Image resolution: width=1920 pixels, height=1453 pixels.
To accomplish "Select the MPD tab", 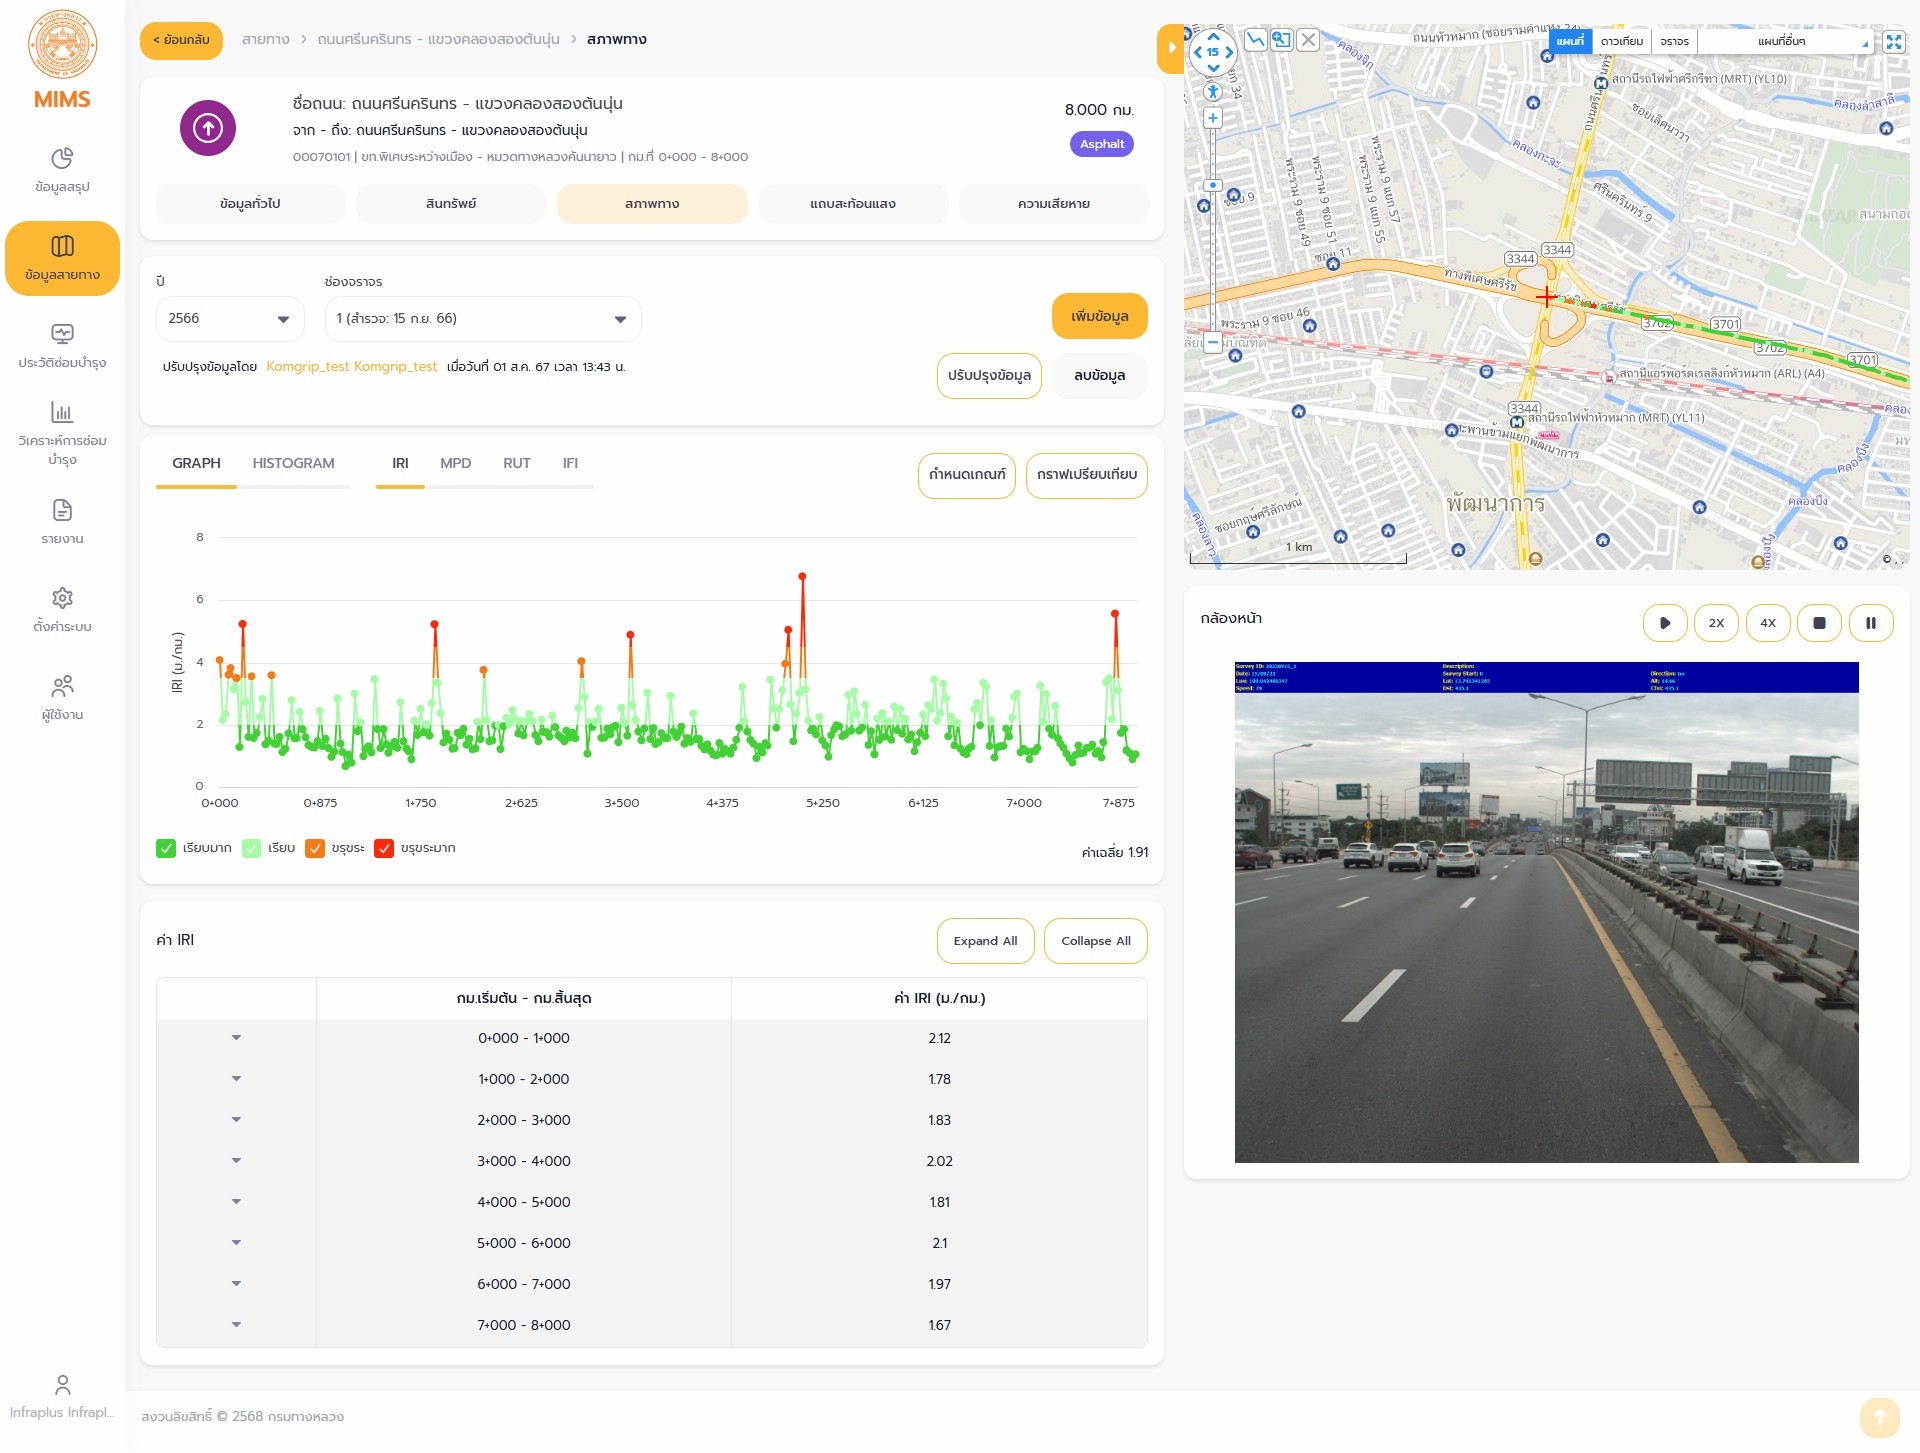I will point(455,463).
